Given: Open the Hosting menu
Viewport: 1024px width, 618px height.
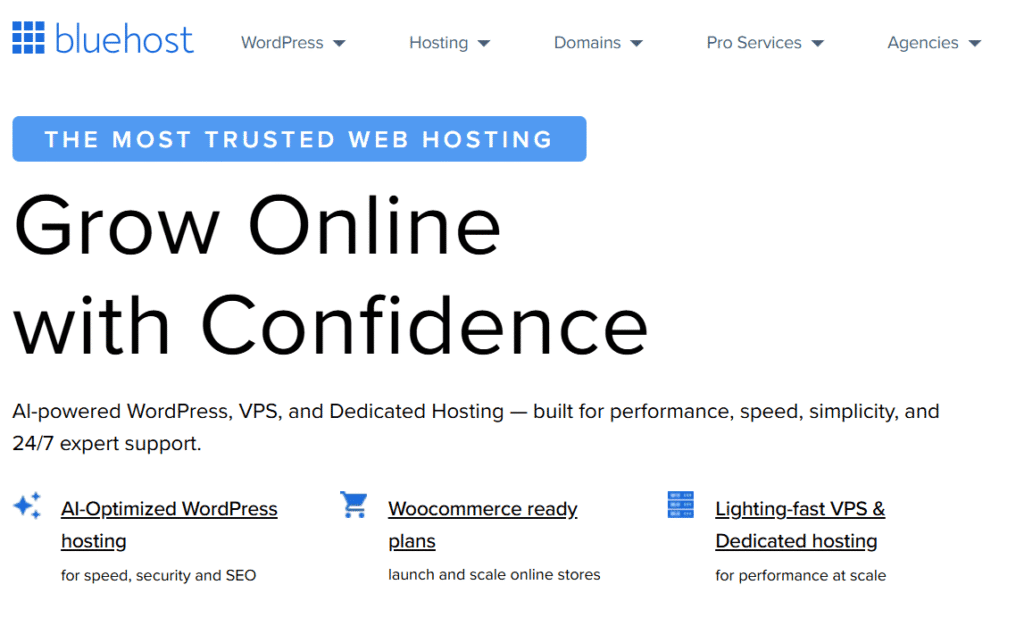Looking at the screenshot, I should pos(438,43).
